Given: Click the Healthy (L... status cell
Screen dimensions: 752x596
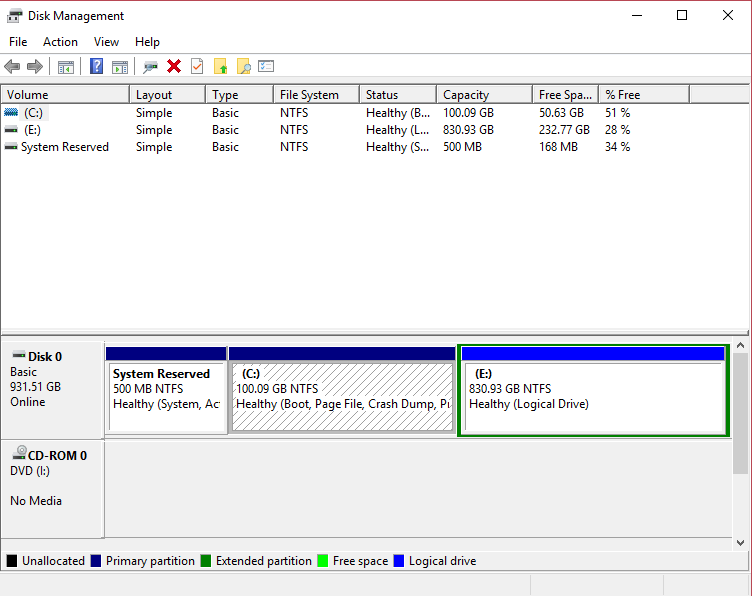Looking at the screenshot, I should [x=398, y=130].
